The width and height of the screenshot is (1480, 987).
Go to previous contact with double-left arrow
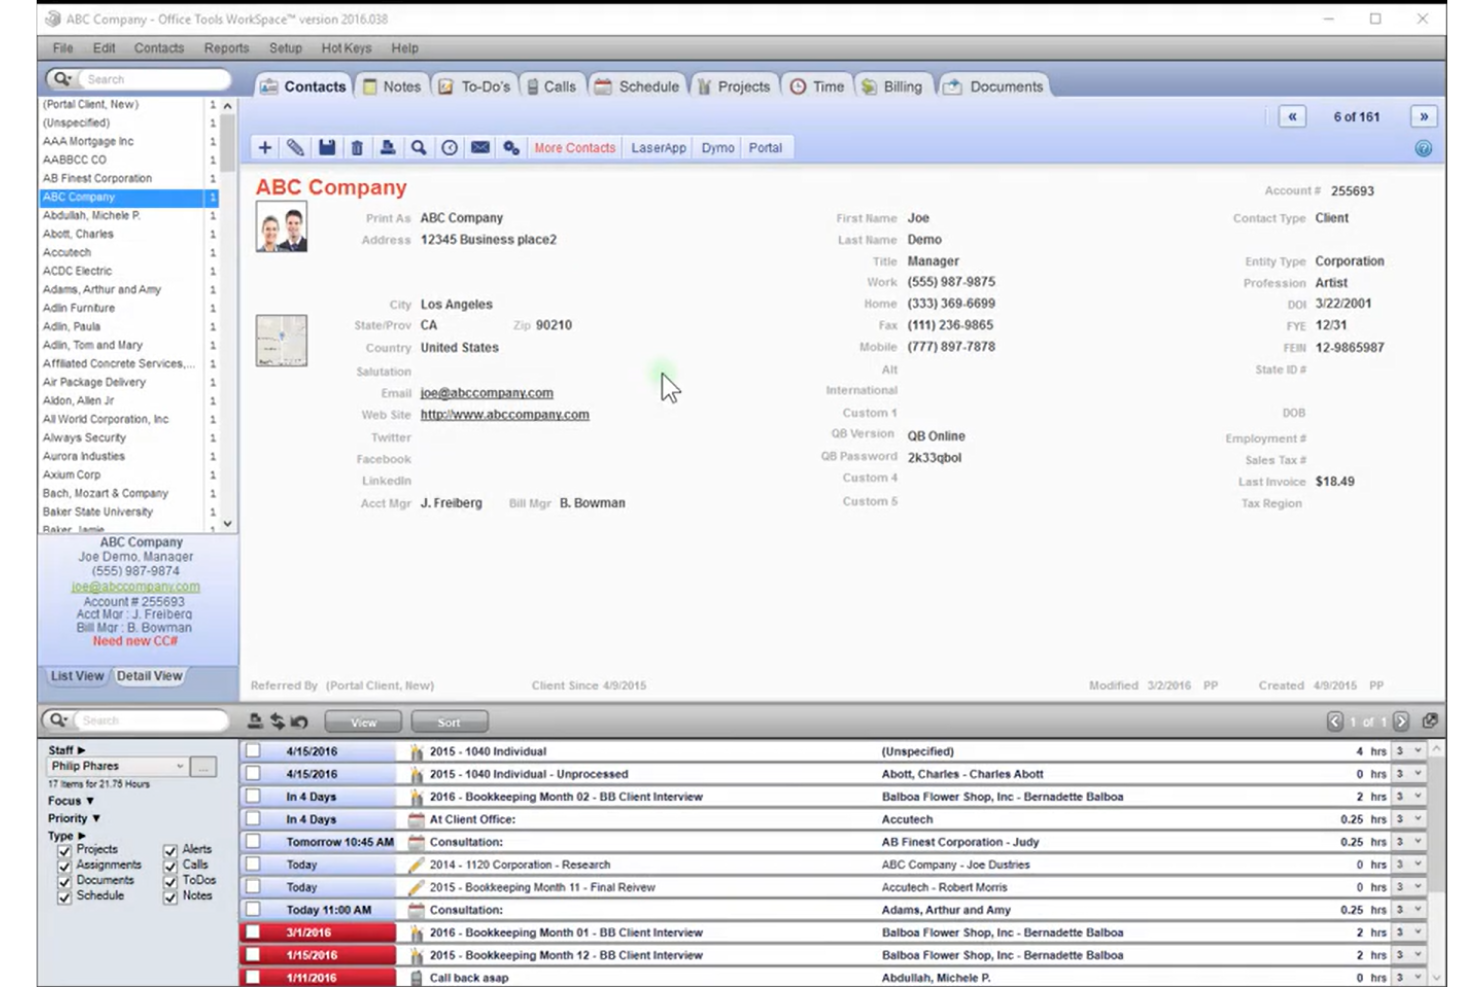[1292, 117]
